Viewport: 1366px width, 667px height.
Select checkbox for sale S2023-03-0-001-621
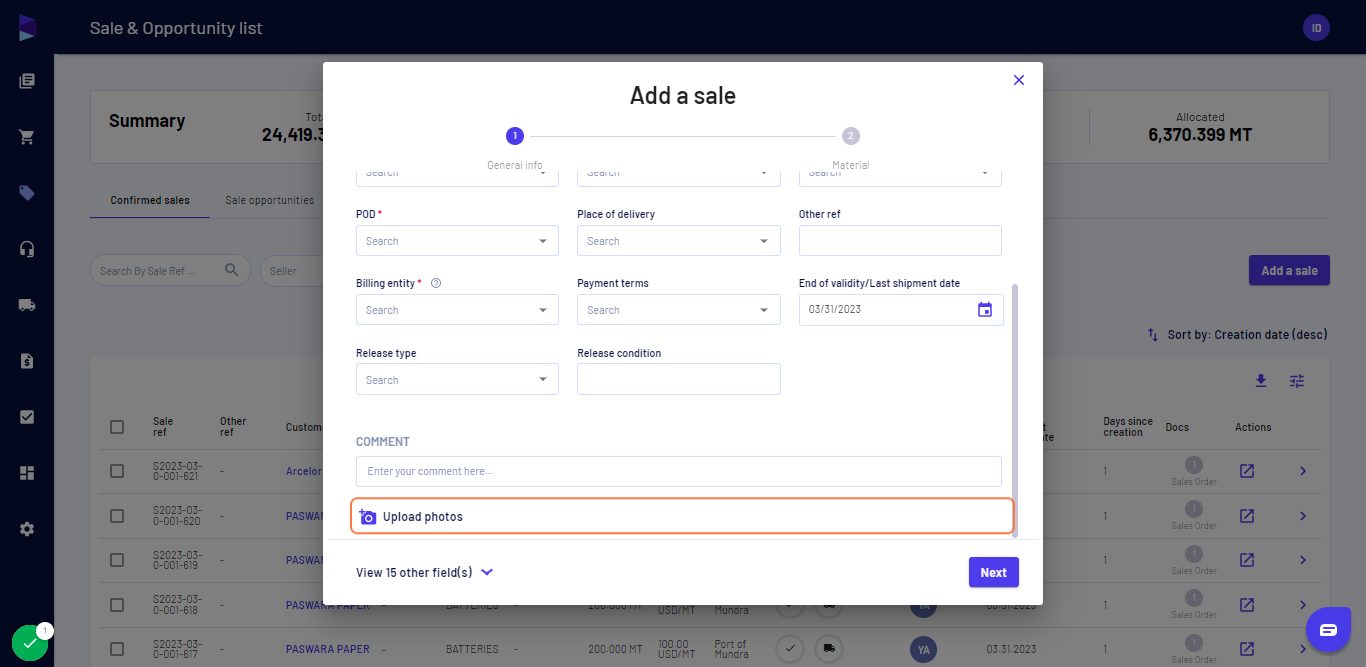117,471
